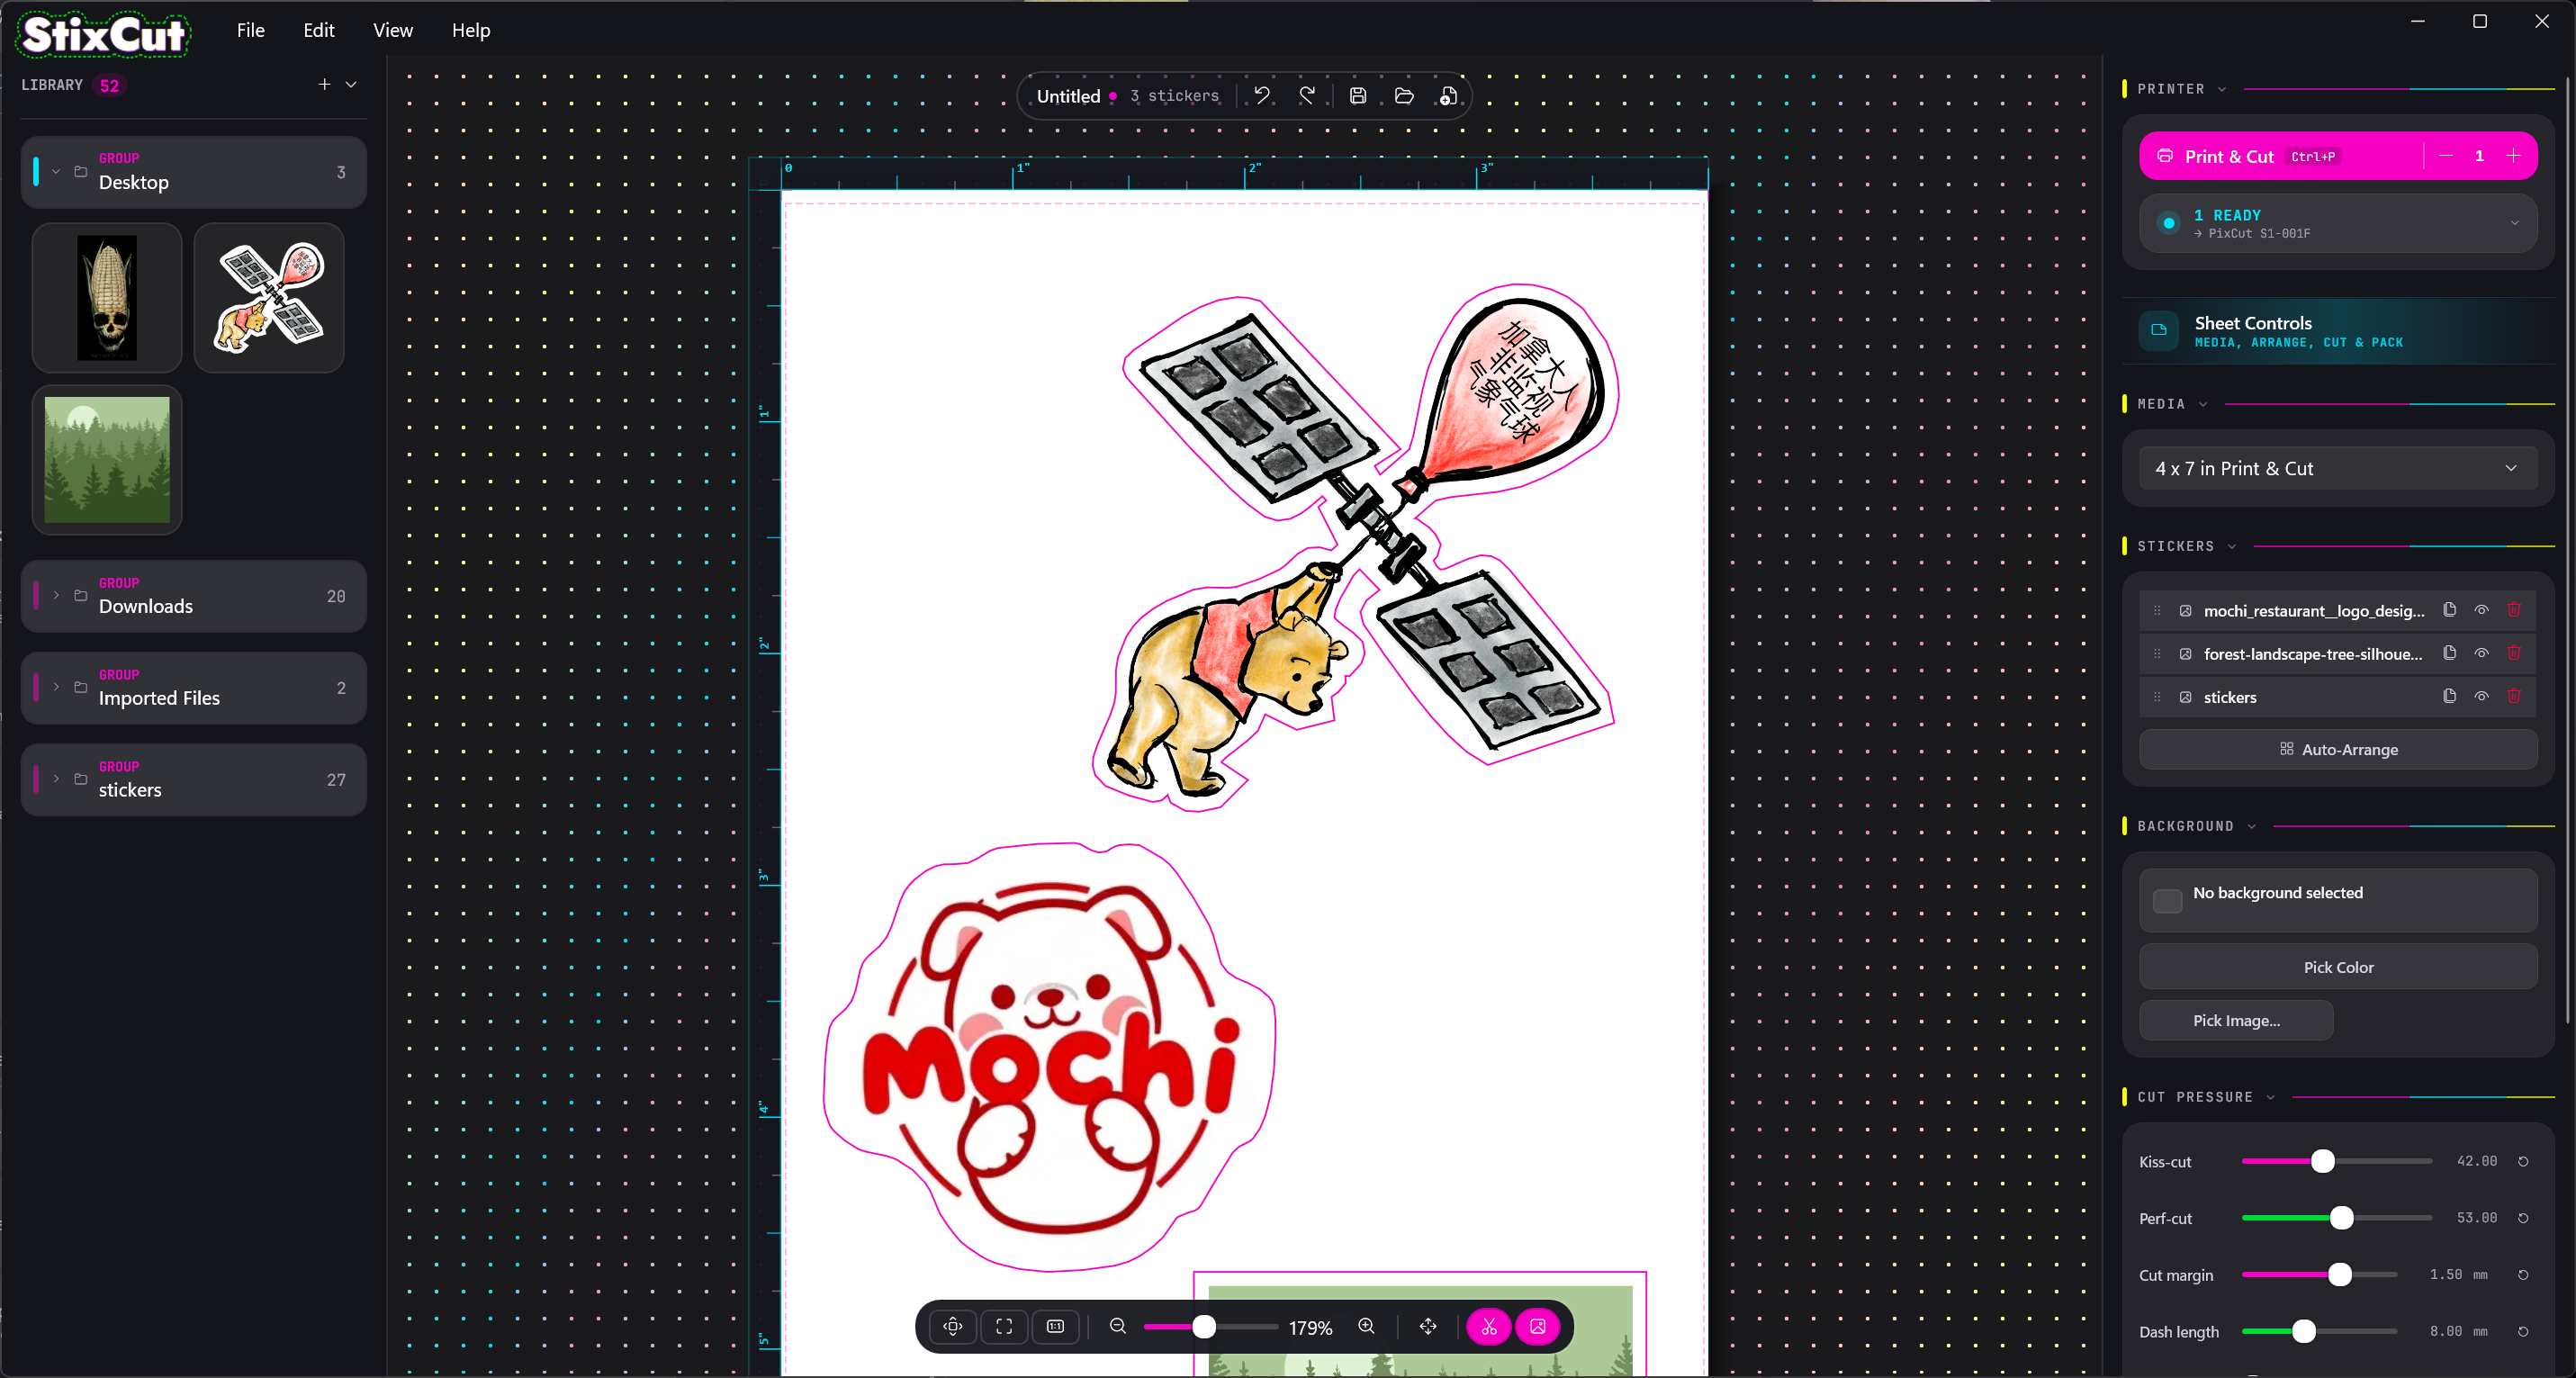Select the corn skull thumbnail in library

point(107,298)
